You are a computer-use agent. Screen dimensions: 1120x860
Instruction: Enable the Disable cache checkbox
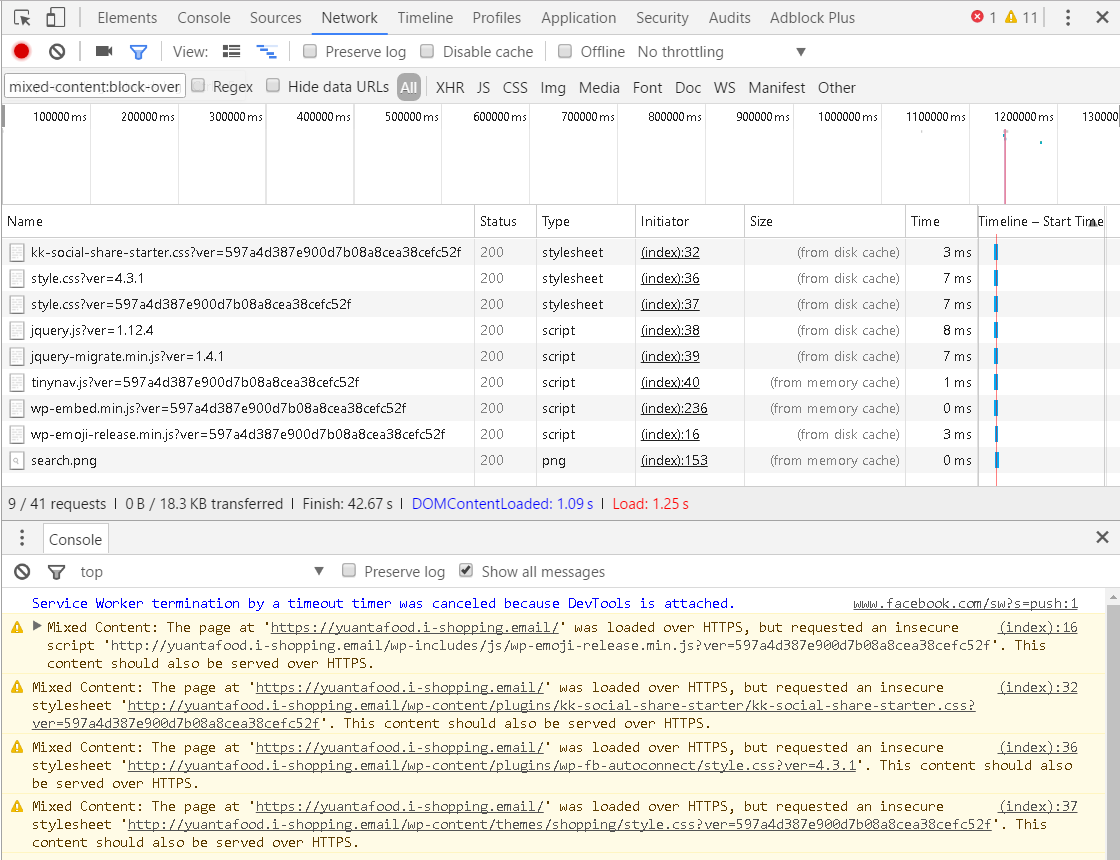(x=427, y=51)
